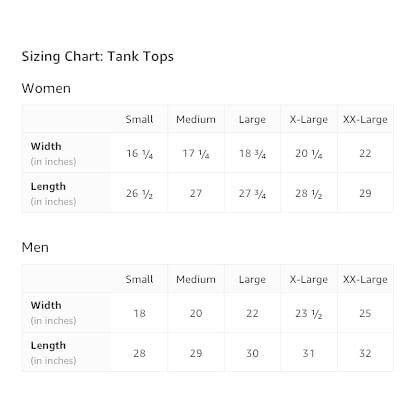Click Men's Small width value 18

[x=139, y=313]
